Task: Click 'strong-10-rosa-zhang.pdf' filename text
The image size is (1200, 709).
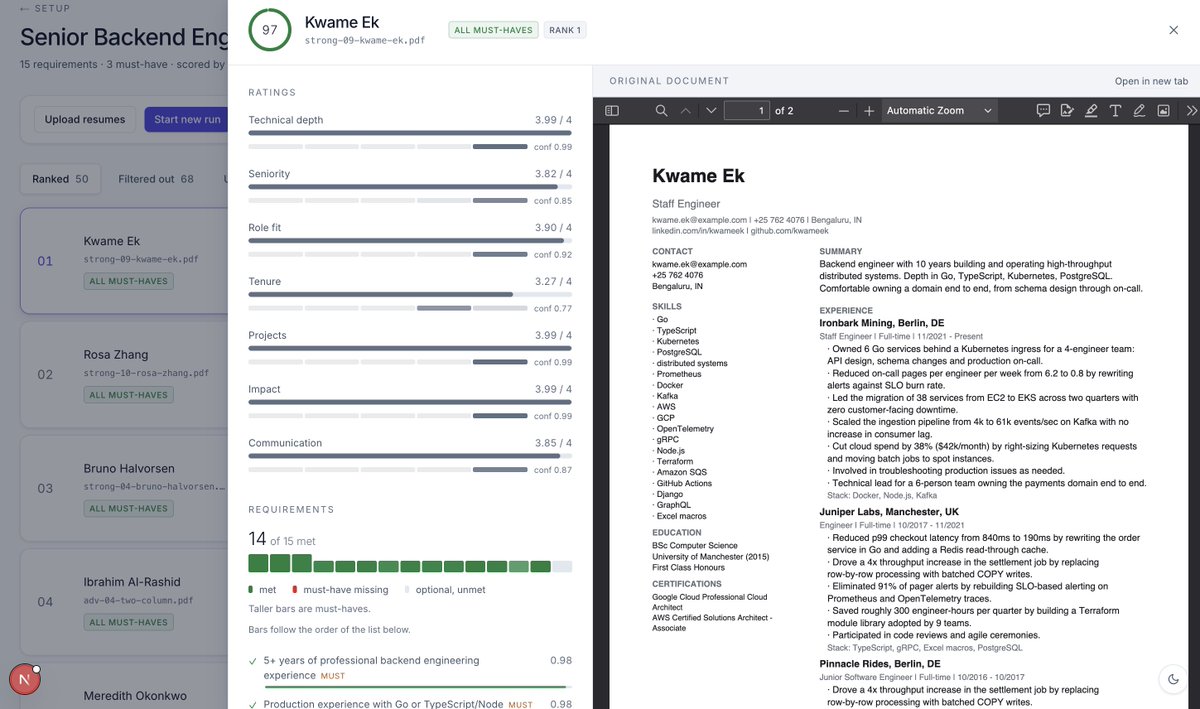Action: coord(146,373)
